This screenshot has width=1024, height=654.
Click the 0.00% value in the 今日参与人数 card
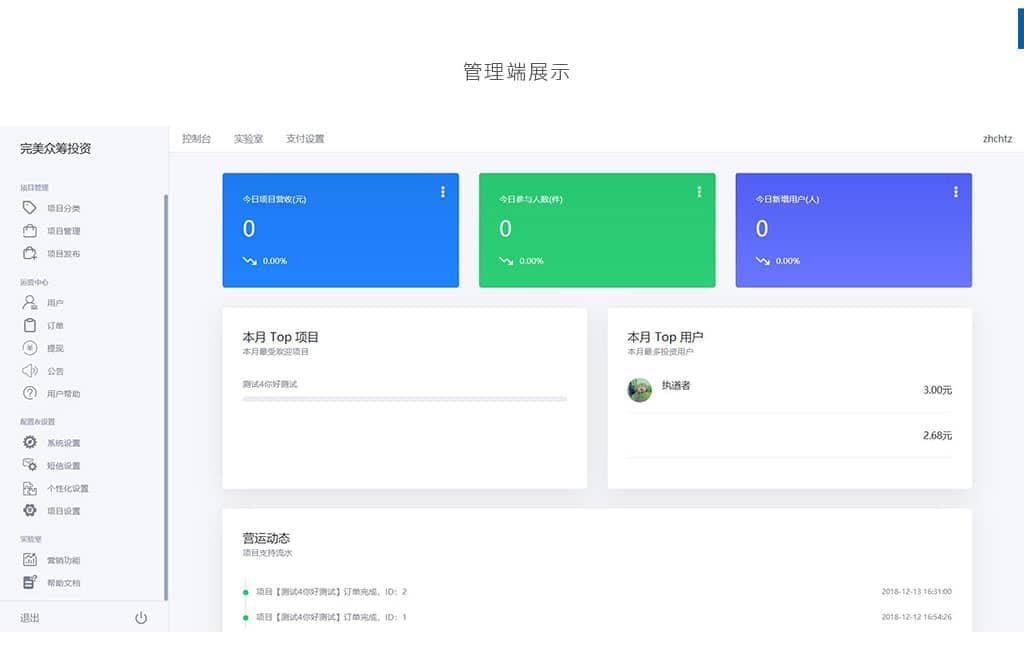click(532, 261)
